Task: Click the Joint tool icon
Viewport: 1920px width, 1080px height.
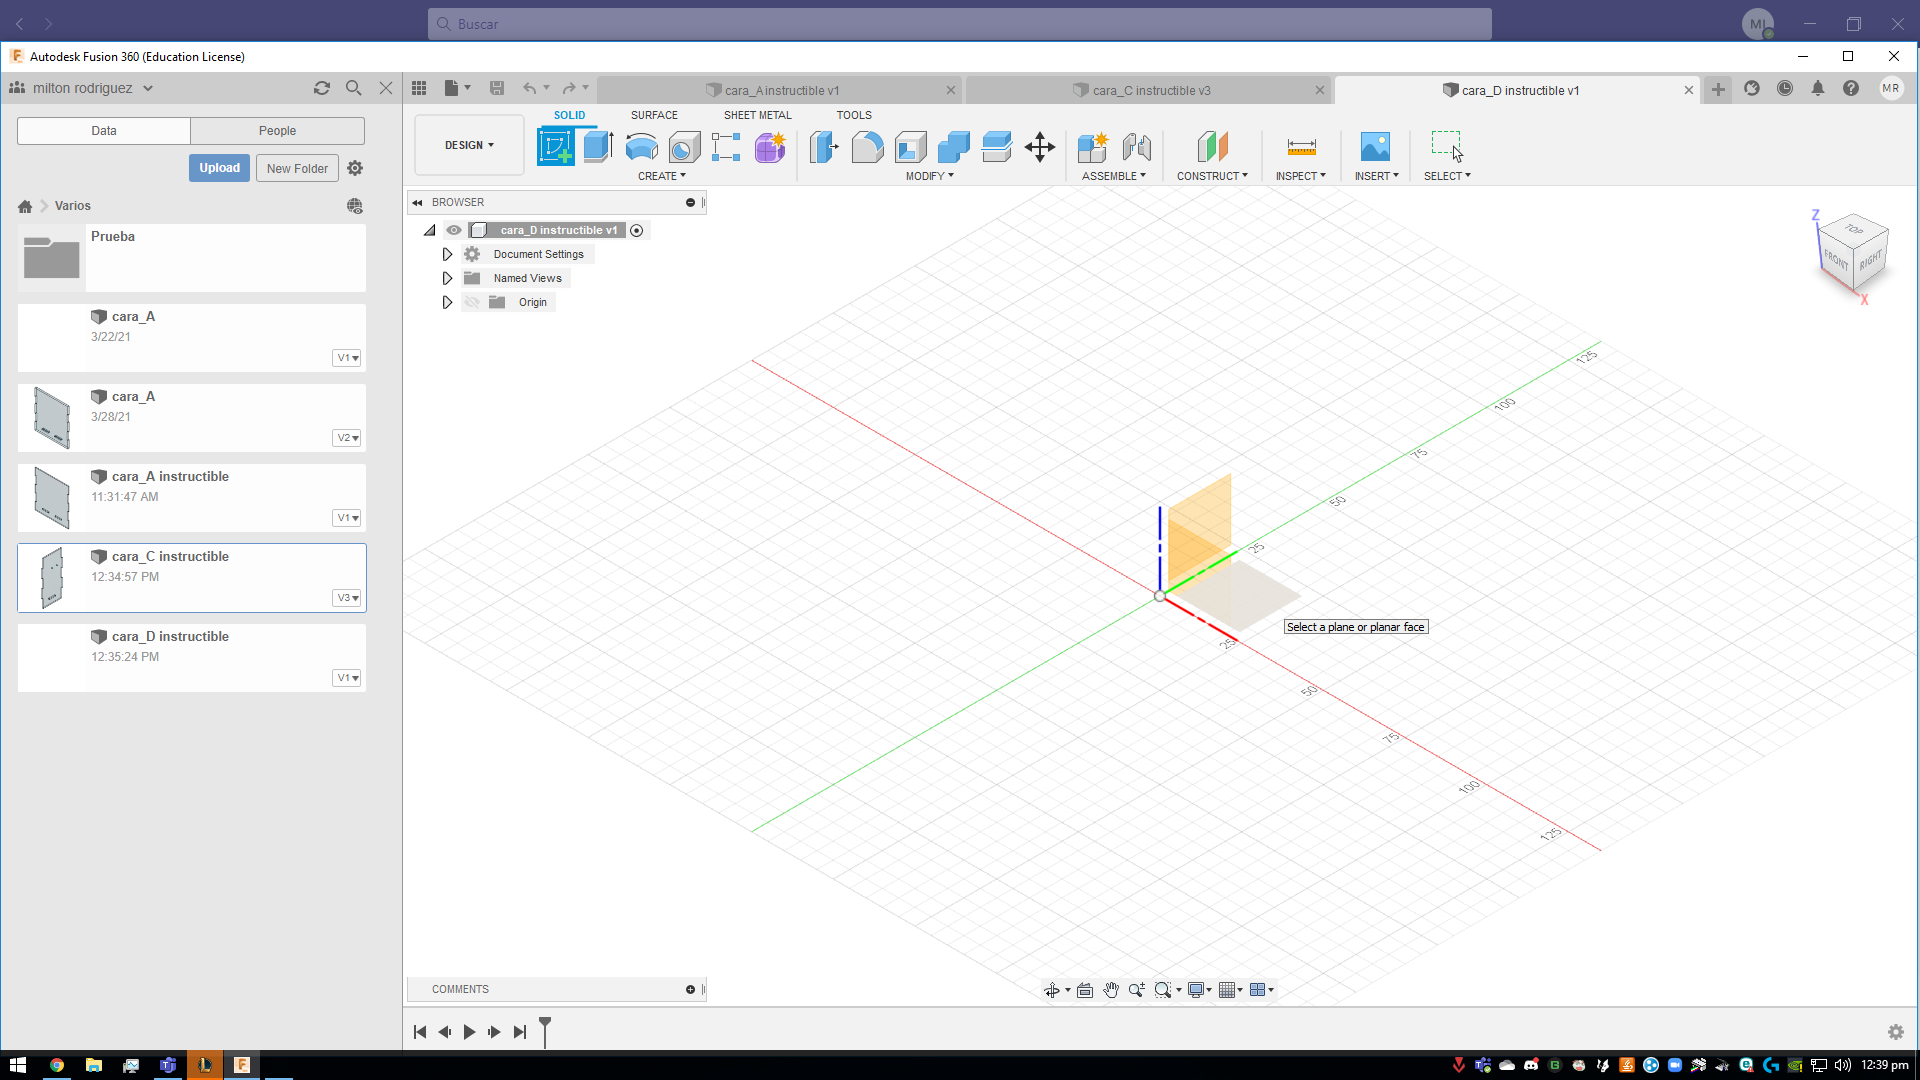Action: point(1136,147)
